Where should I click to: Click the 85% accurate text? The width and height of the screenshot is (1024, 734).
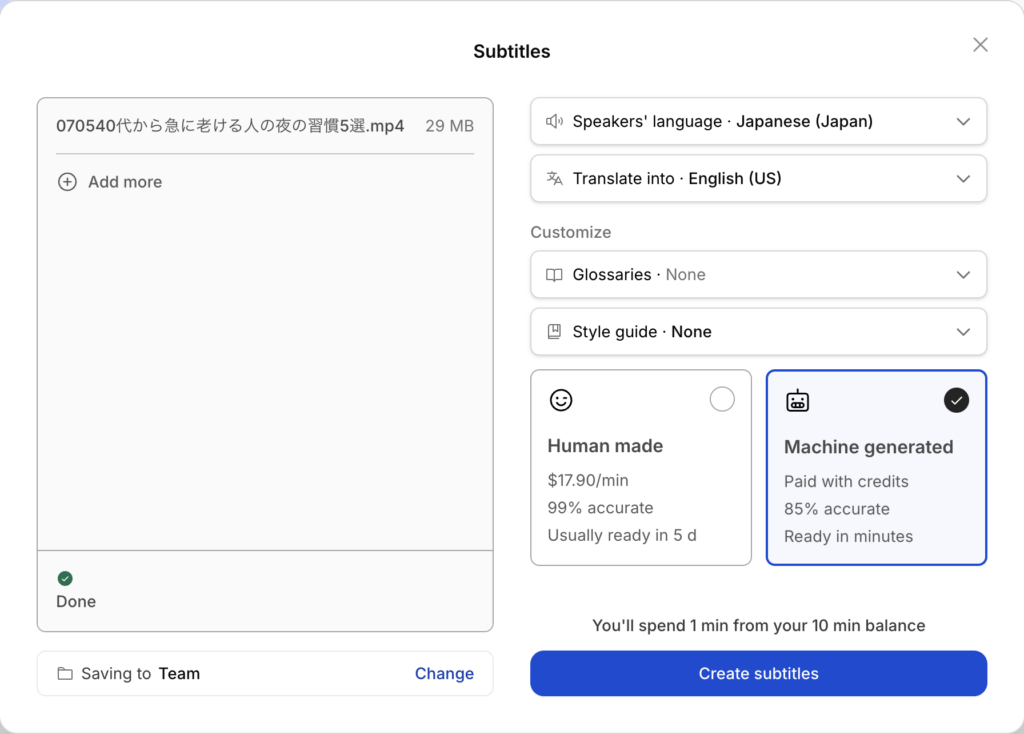coord(837,509)
